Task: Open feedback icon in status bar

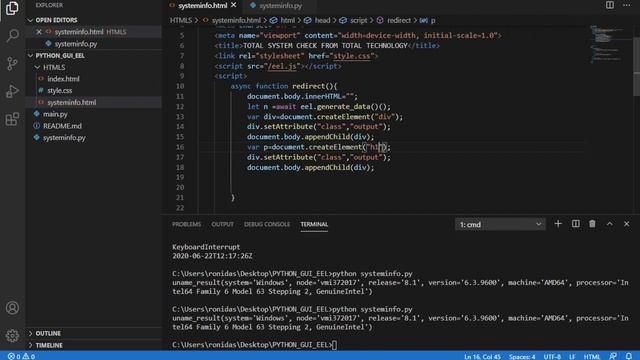Action: [x=613, y=356]
